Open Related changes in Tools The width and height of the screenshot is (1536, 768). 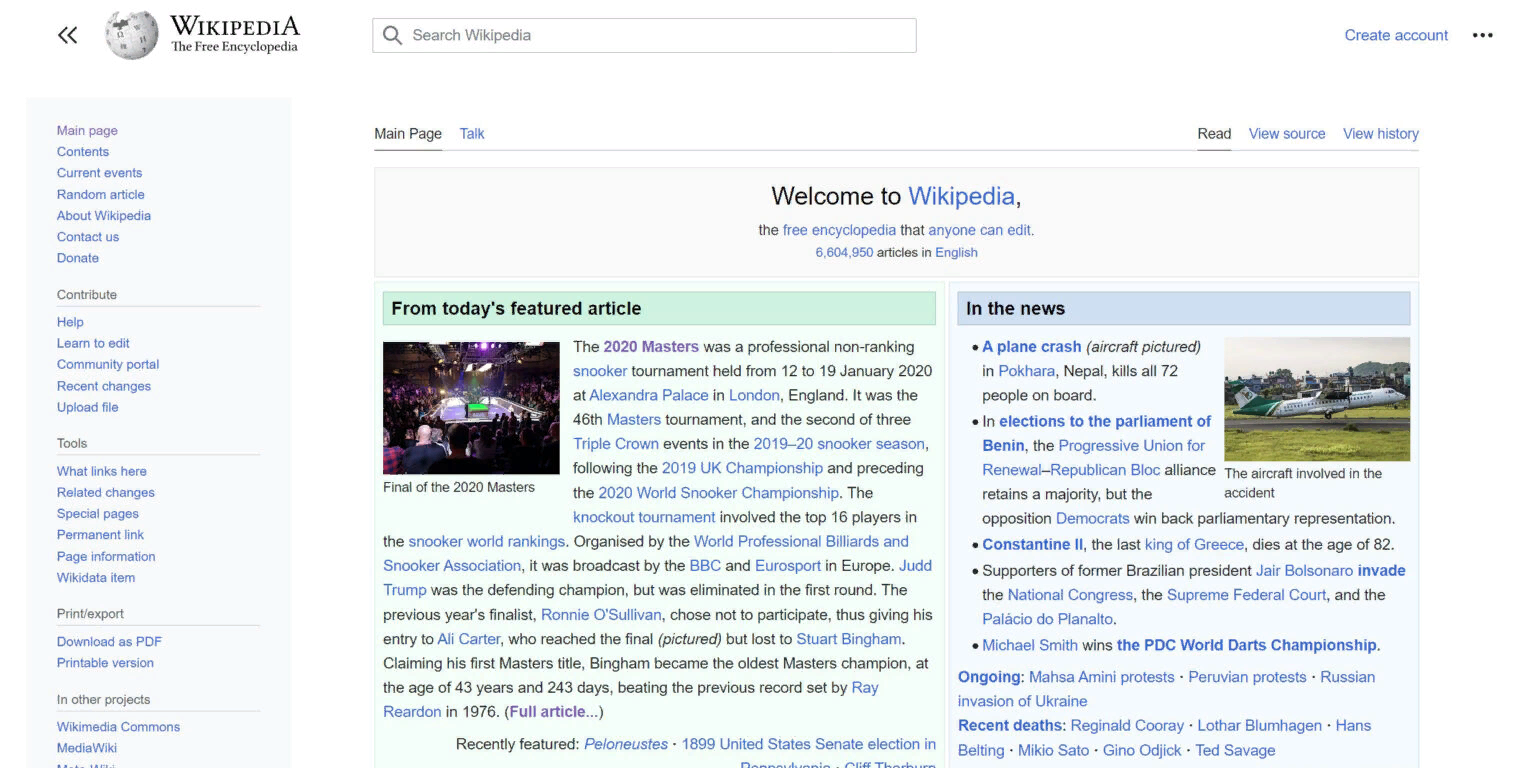point(106,492)
